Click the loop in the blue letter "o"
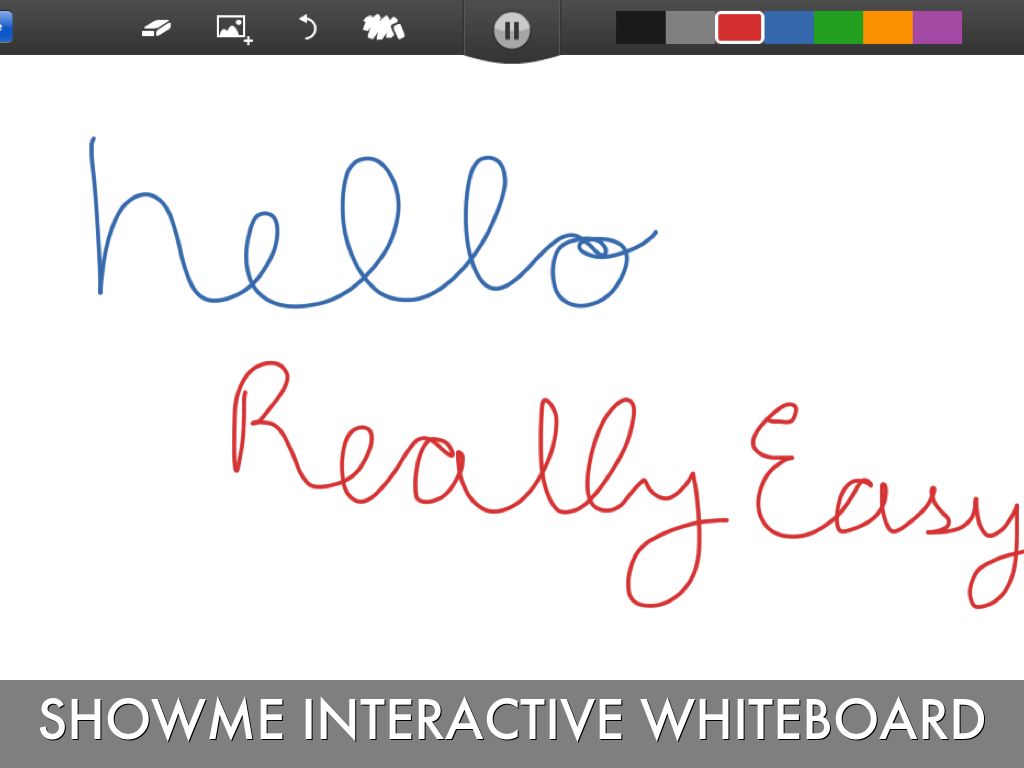Viewport: 1024px width, 768px height. tap(598, 246)
